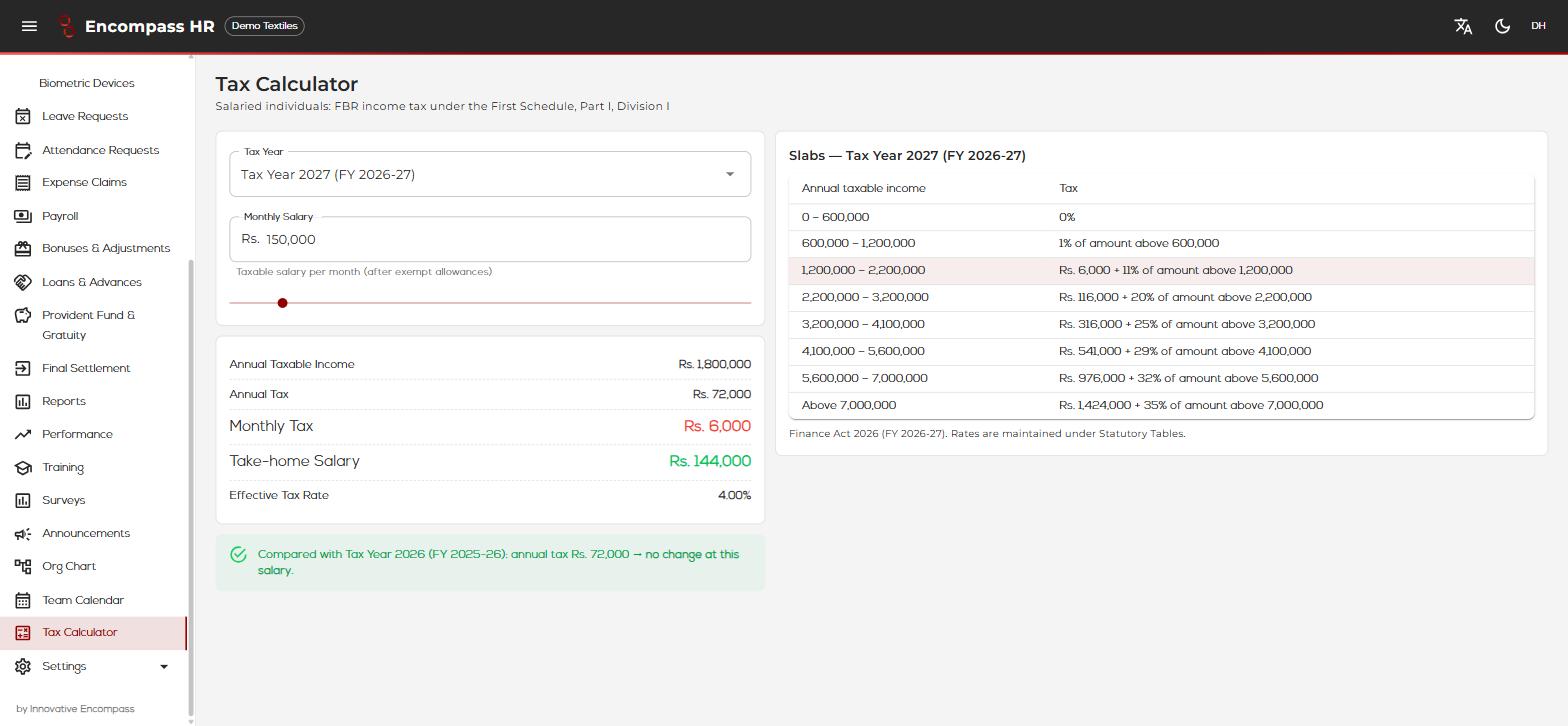This screenshot has width=1568, height=726.
Task: Go to Biometric Devices page
Action: point(87,84)
